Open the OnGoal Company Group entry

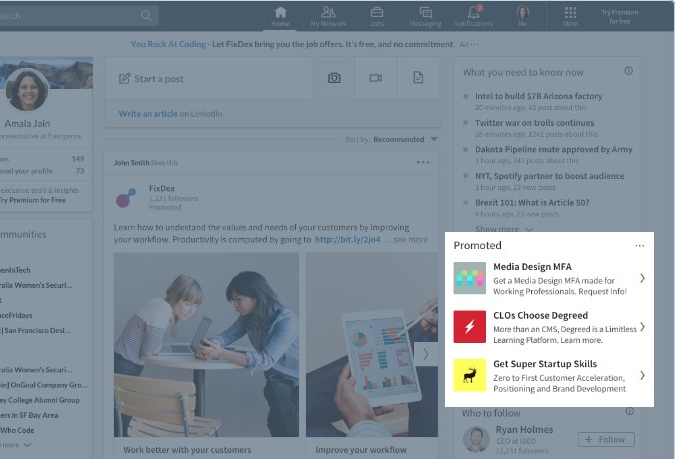(44, 385)
